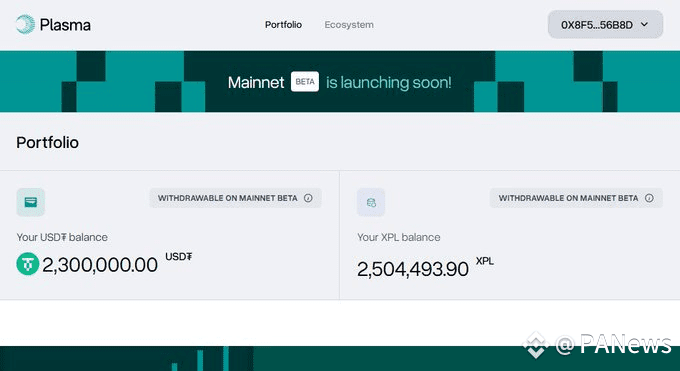680x371 pixels.
Task: Open the wallet address 0X8F5...56B8D dropdown
Action: pos(605,25)
